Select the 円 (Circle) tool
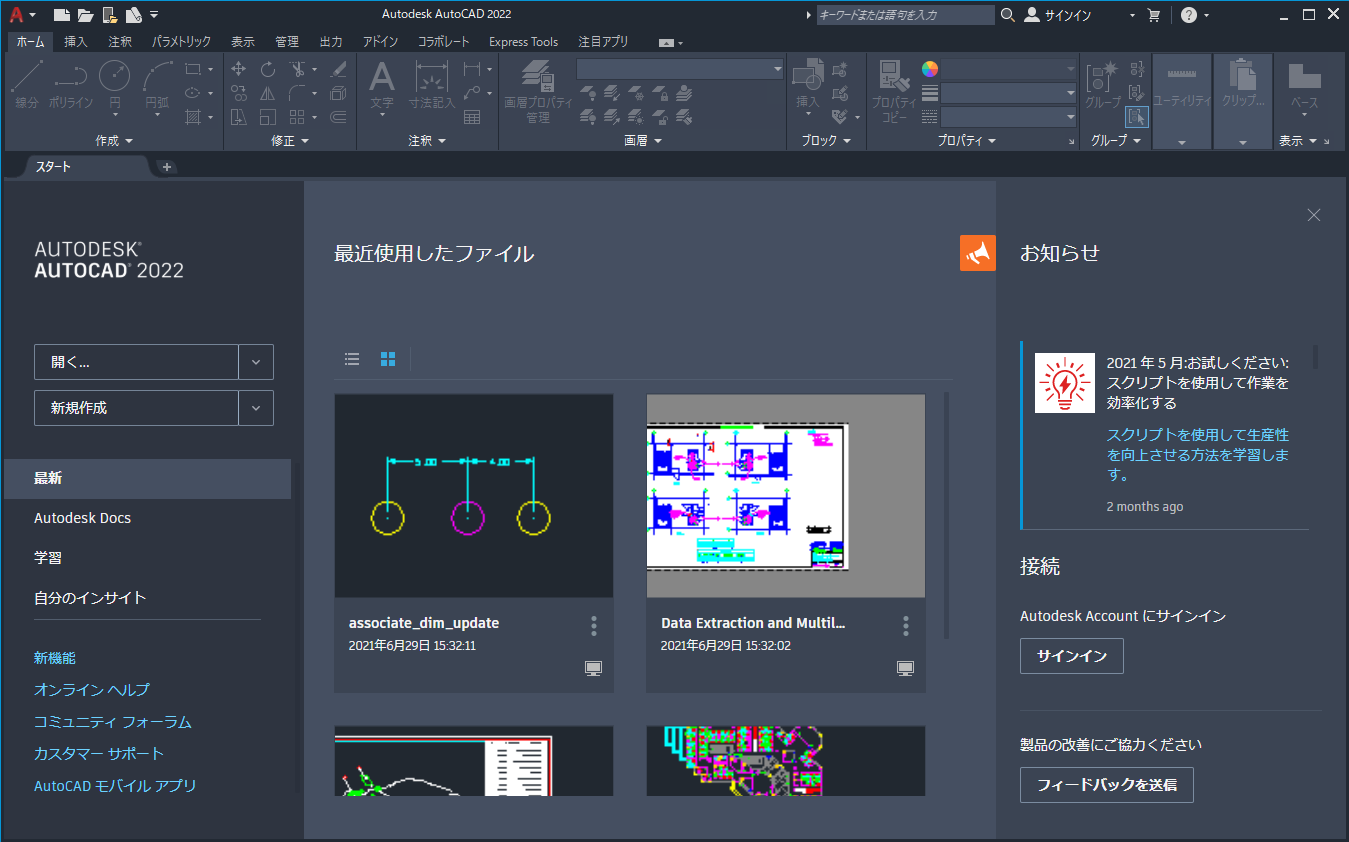This screenshot has height=842, width=1349. click(x=114, y=84)
